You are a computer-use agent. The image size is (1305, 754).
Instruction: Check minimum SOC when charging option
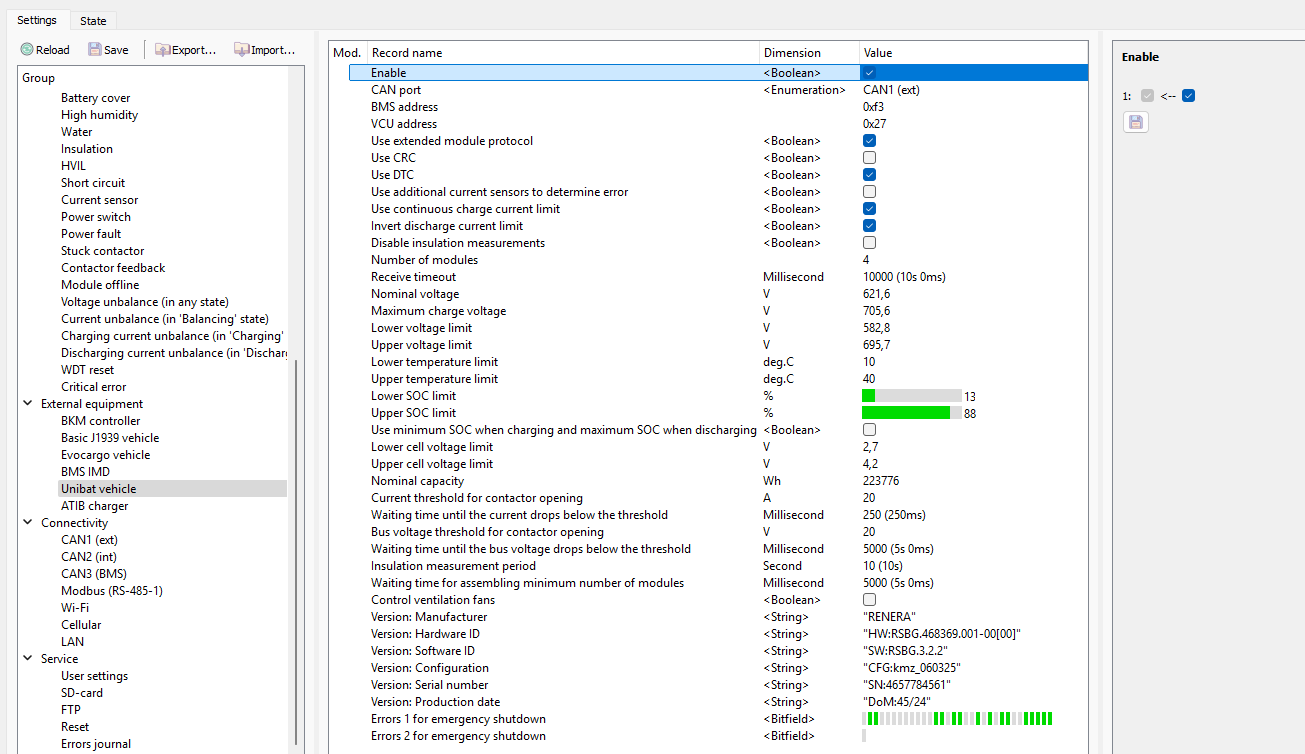point(870,430)
